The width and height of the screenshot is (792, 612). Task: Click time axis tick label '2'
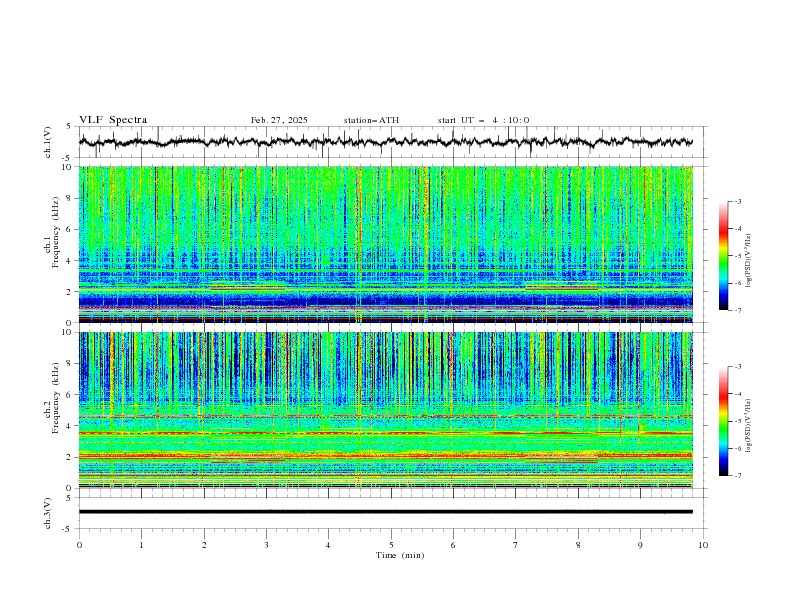click(x=204, y=545)
